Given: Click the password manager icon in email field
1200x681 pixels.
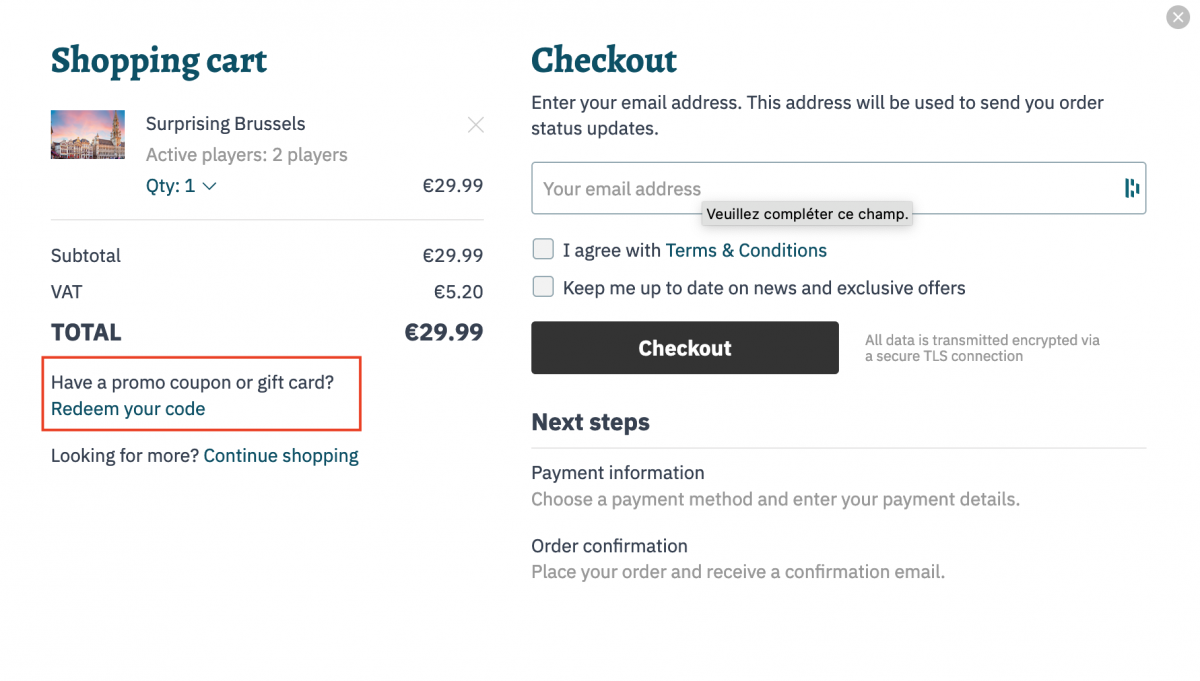Looking at the screenshot, I should click(x=1132, y=188).
